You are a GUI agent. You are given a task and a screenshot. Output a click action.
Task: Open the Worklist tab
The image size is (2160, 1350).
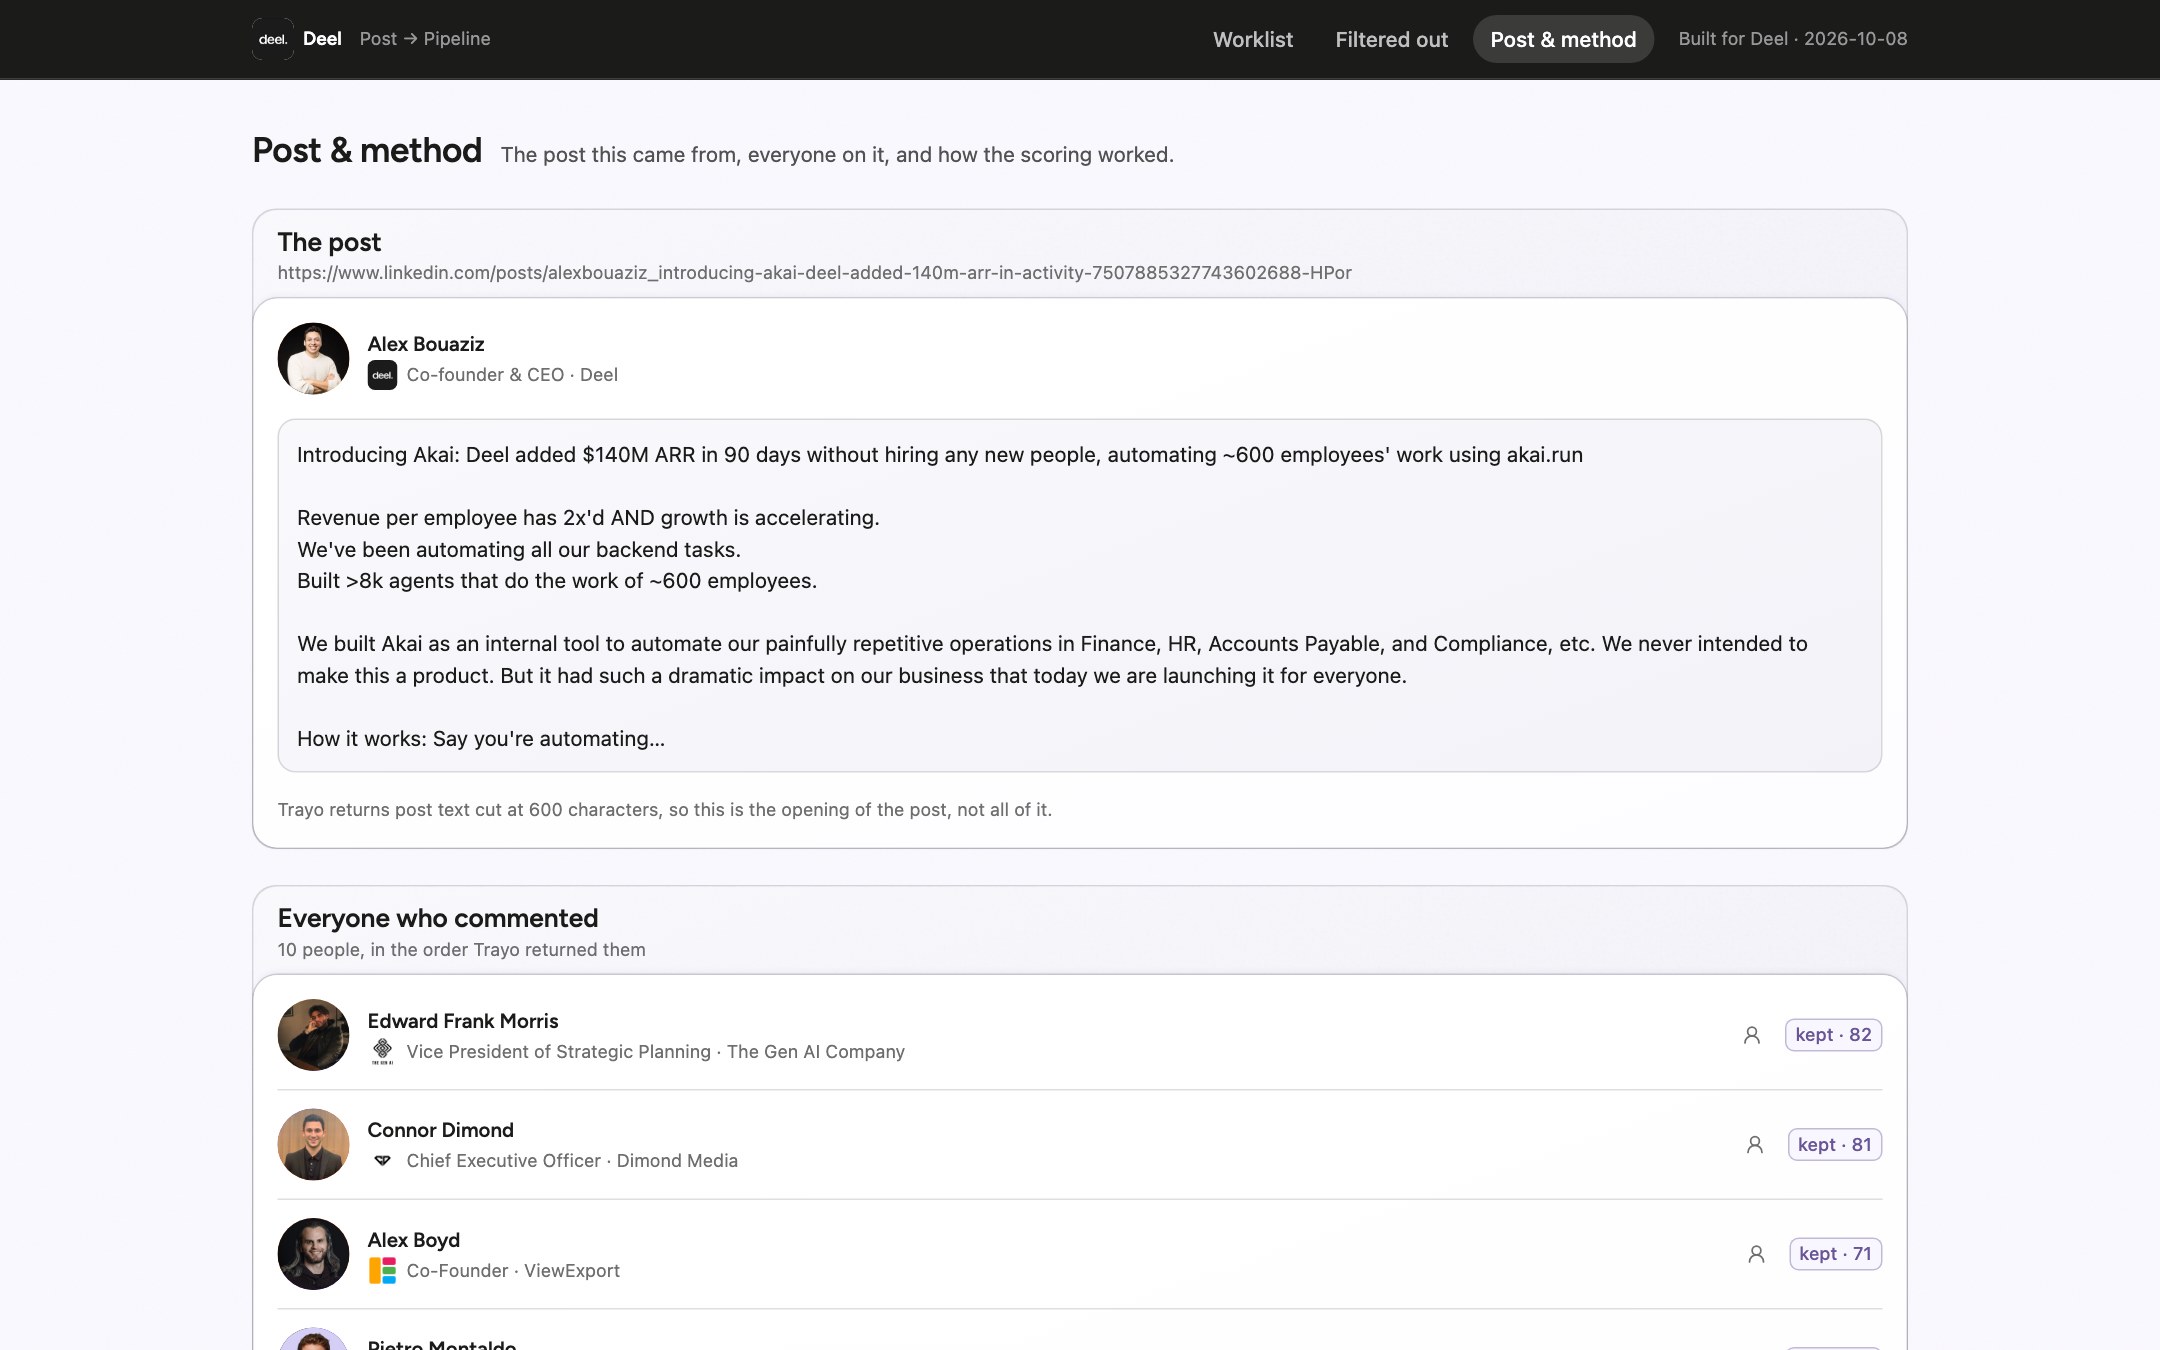1253,39
